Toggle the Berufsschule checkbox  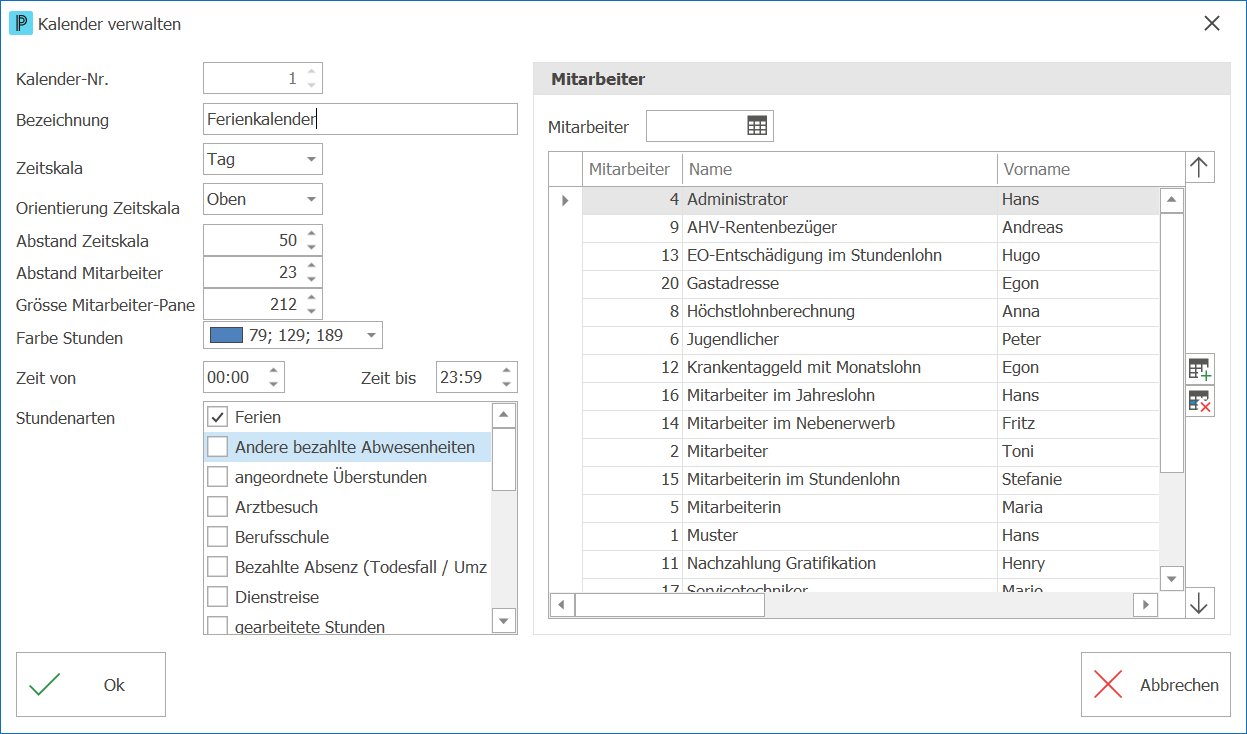[x=217, y=537]
